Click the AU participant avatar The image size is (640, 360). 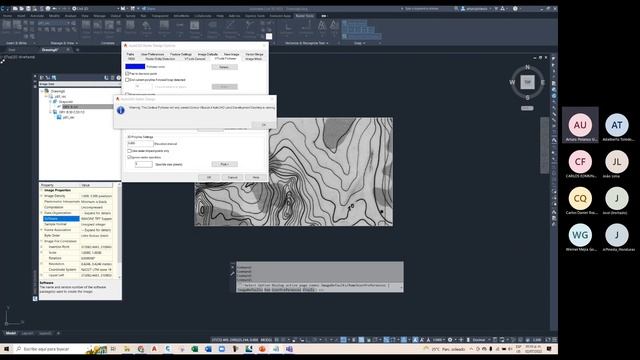click(580, 125)
